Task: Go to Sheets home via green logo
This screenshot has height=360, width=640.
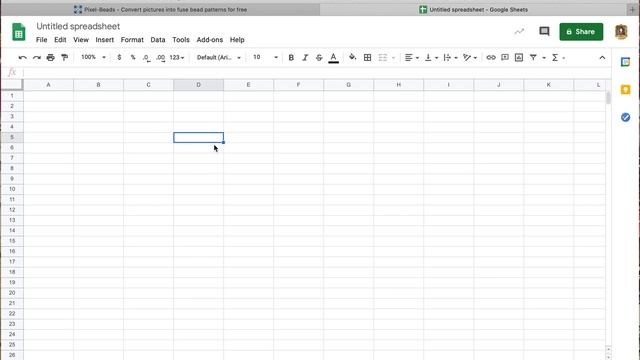Action: (x=18, y=32)
